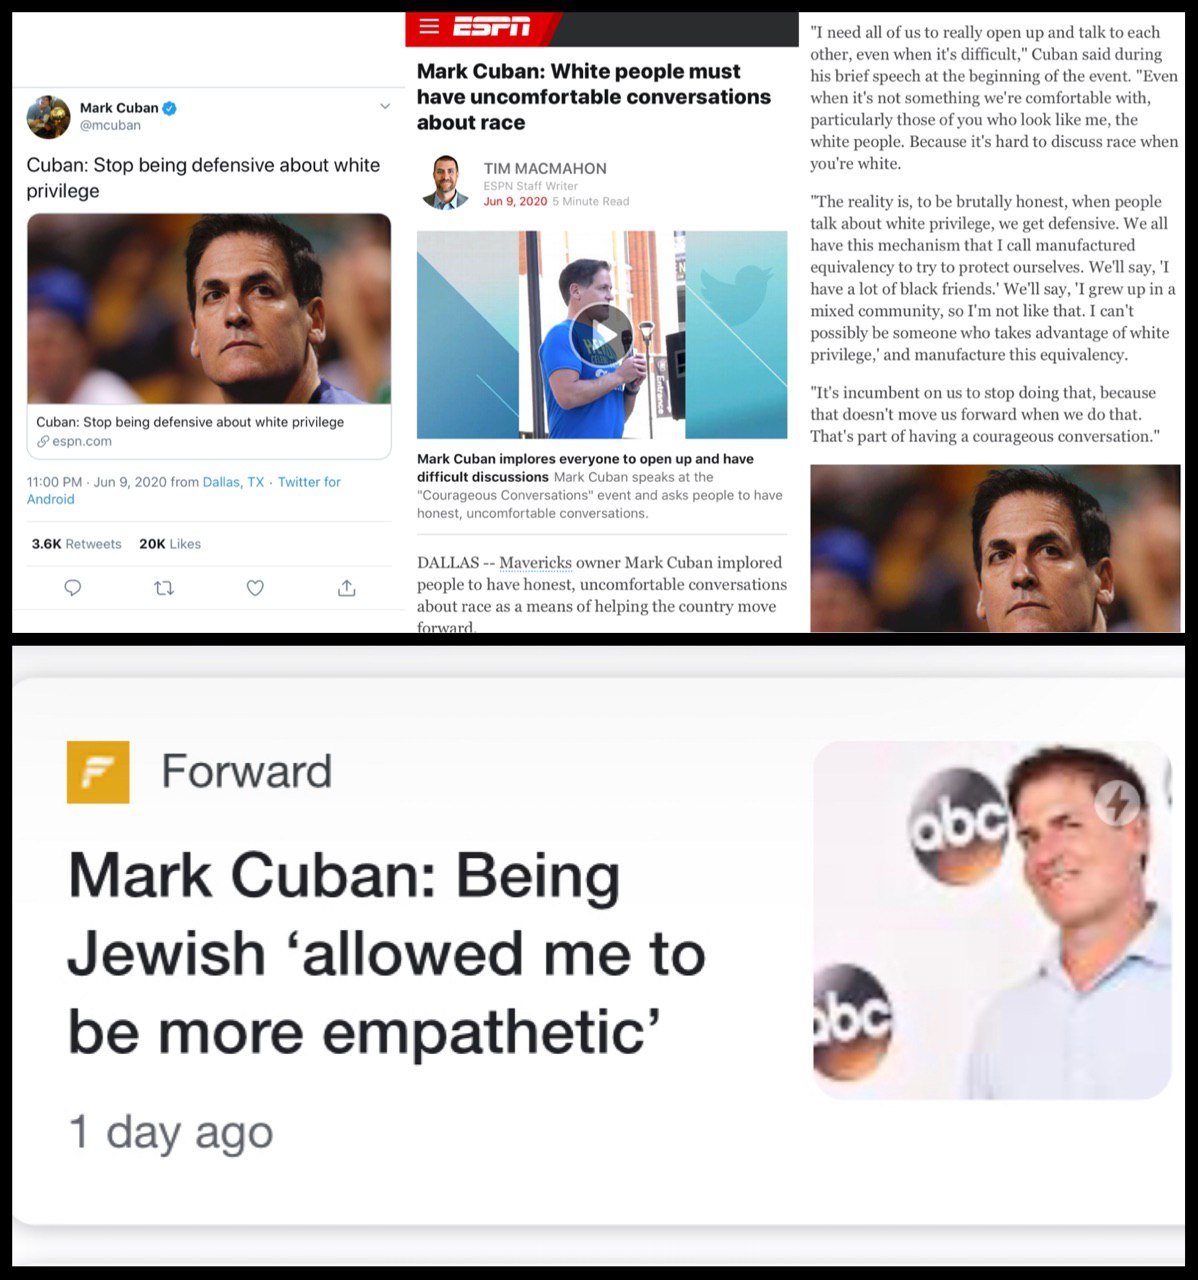Image resolution: width=1198 pixels, height=1280 pixels.
Task: Follow the Mavericks hyperlink in article
Action: pyautogui.click(x=535, y=562)
